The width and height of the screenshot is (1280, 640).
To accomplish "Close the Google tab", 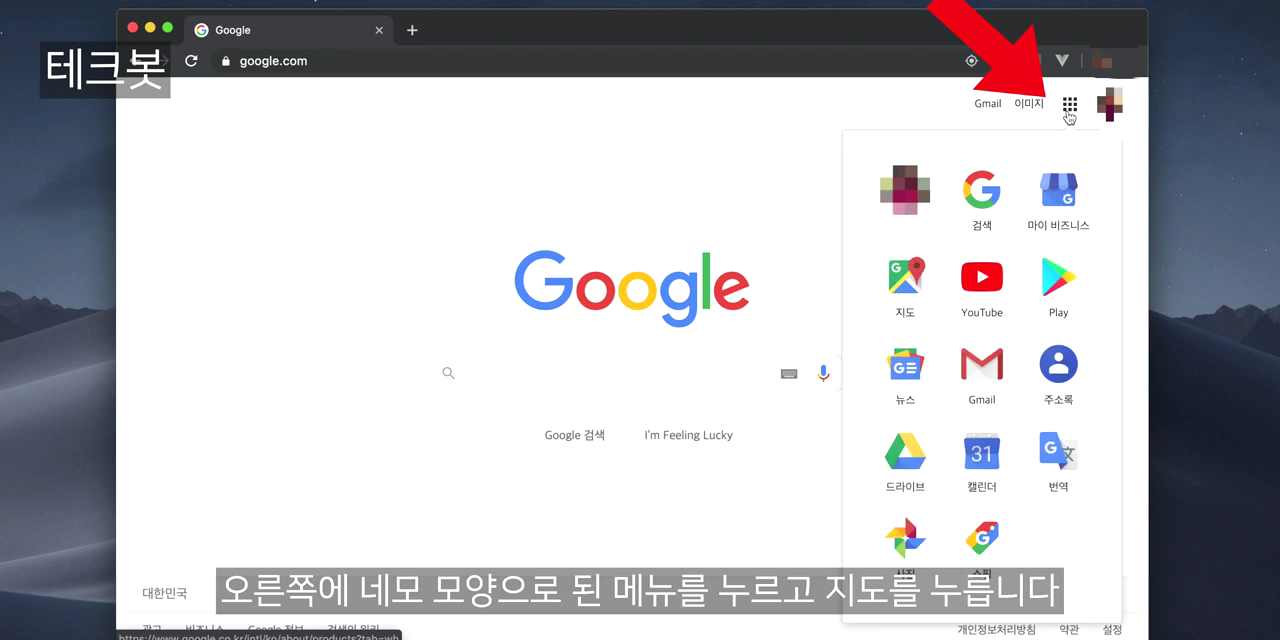I will point(379,30).
